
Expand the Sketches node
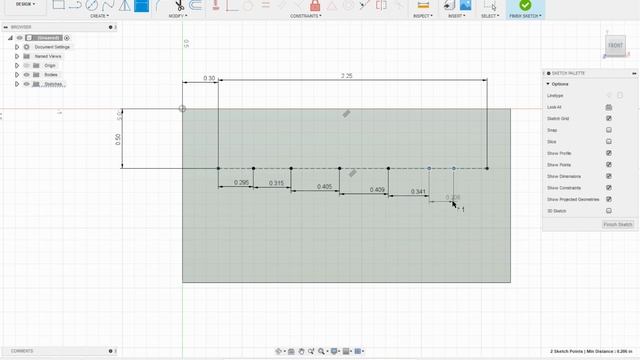(17, 84)
